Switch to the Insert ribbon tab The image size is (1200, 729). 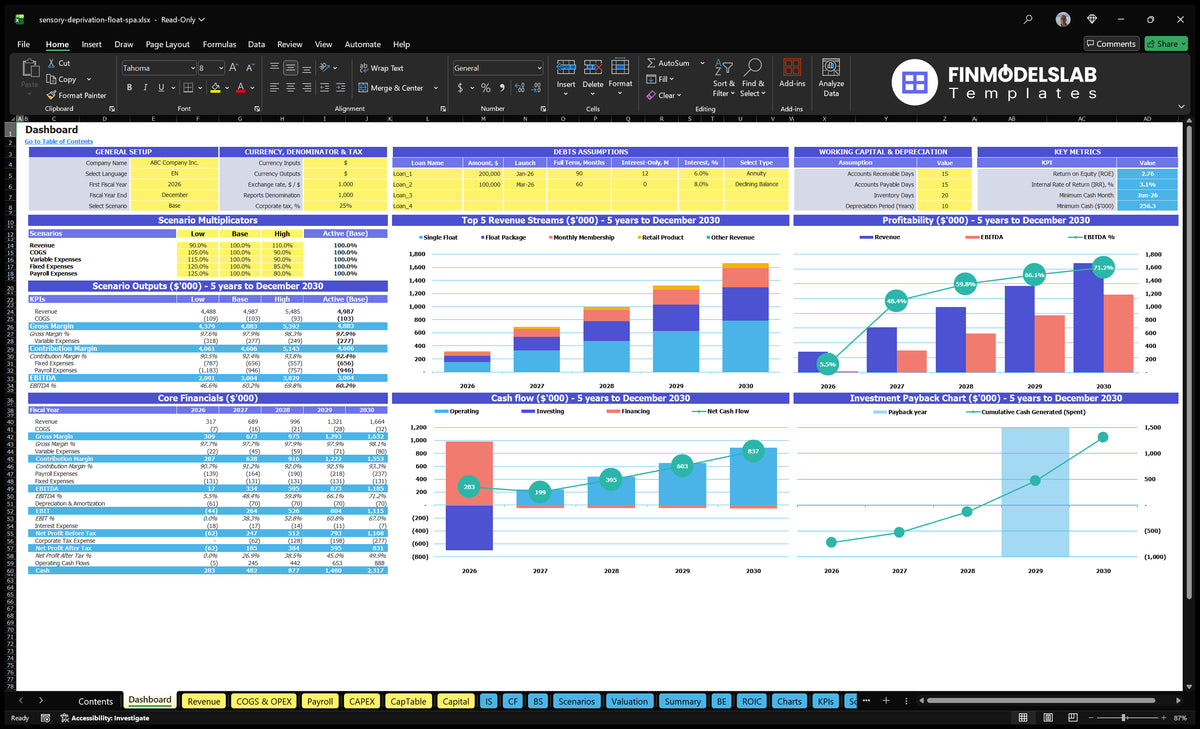(91, 44)
